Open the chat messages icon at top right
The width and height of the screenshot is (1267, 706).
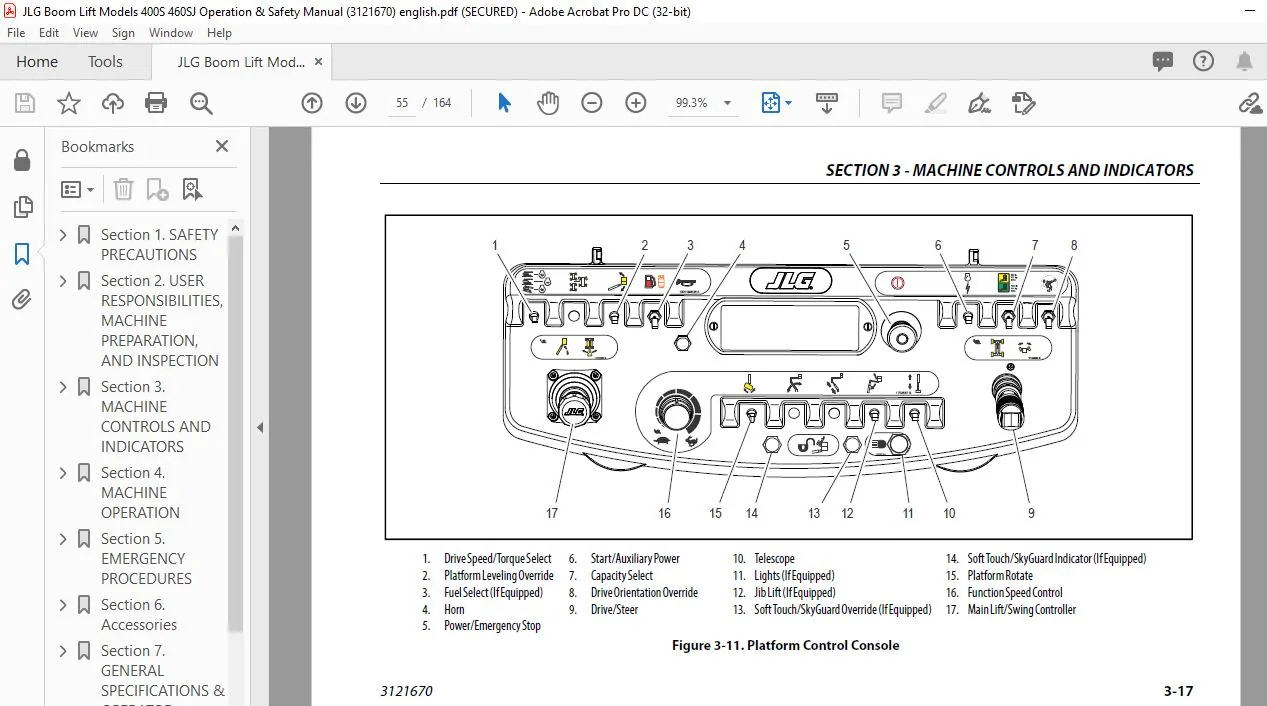coord(1163,61)
